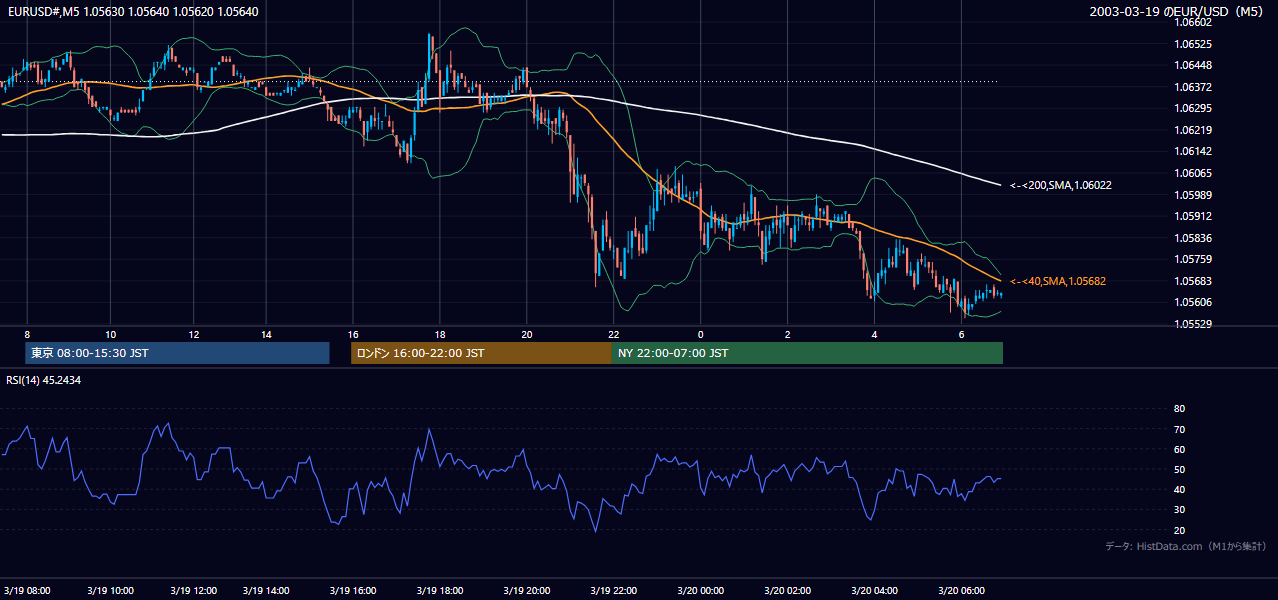Click hour tick 12 above the session bars
Viewport: 1278px width, 600px height.
pos(193,334)
